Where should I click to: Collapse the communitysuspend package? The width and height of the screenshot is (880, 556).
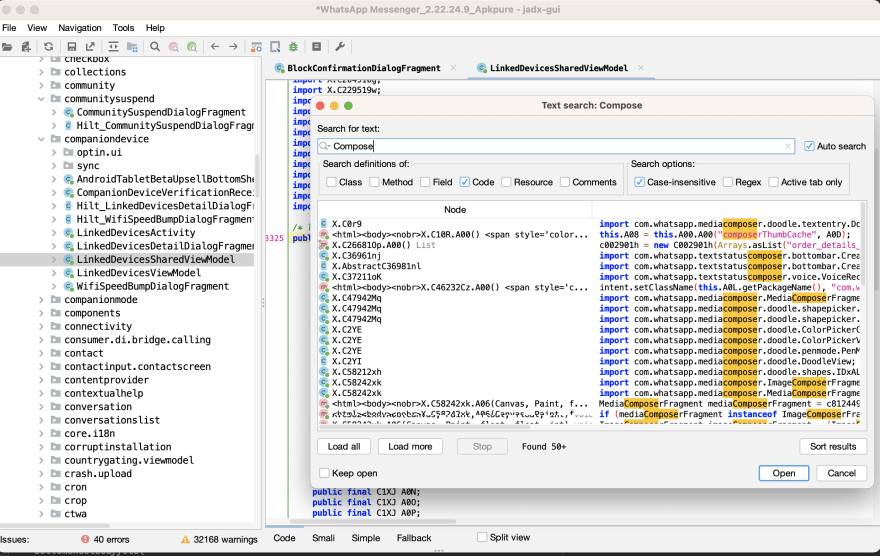coord(41,99)
